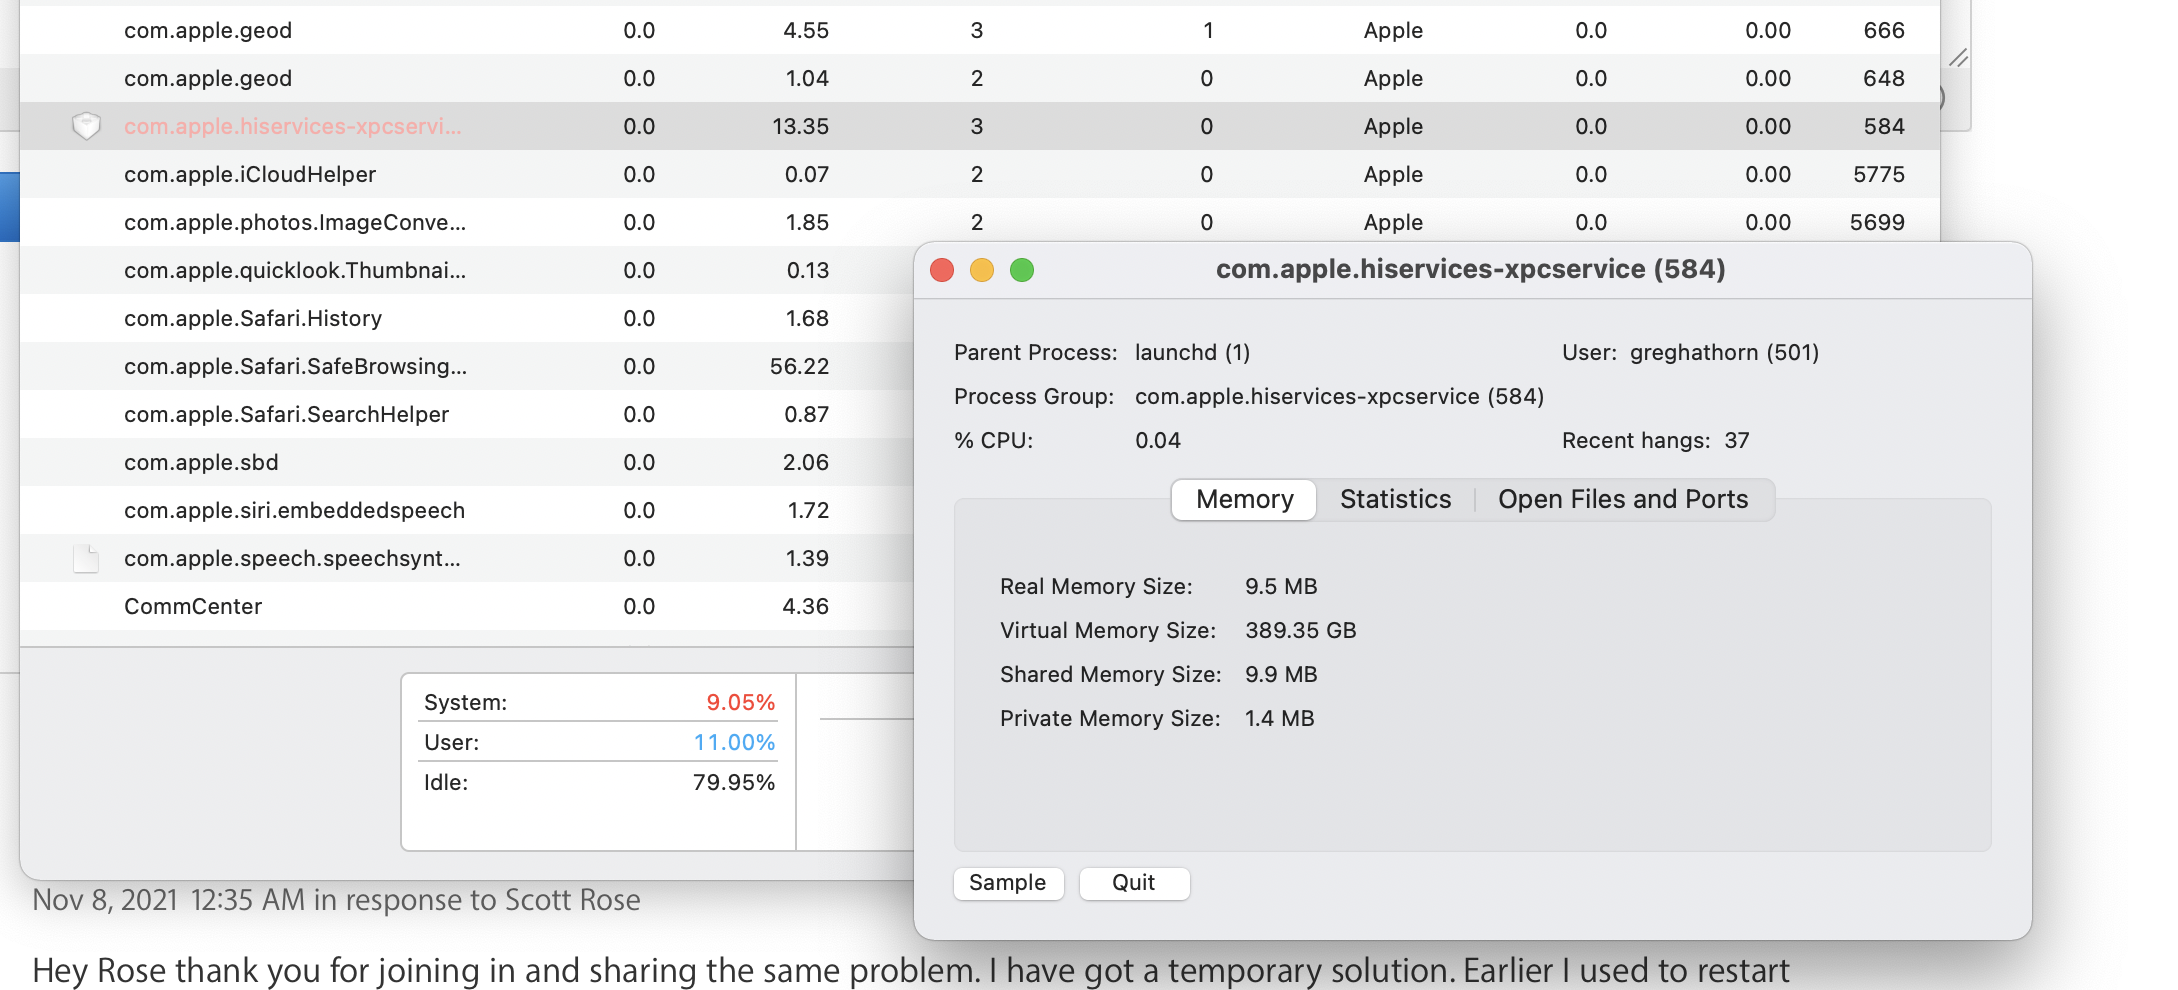
Task: Click the diagonal resize grip icon
Action: click(1959, 58)
